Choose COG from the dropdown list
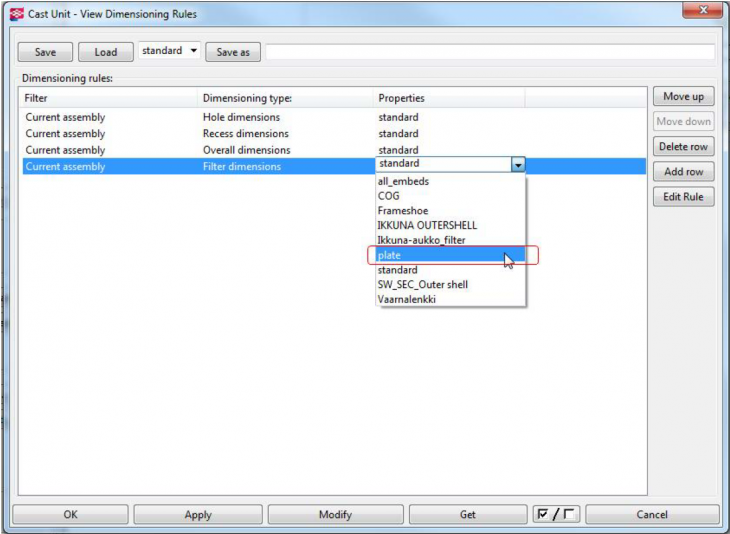 tap(451, 196)
